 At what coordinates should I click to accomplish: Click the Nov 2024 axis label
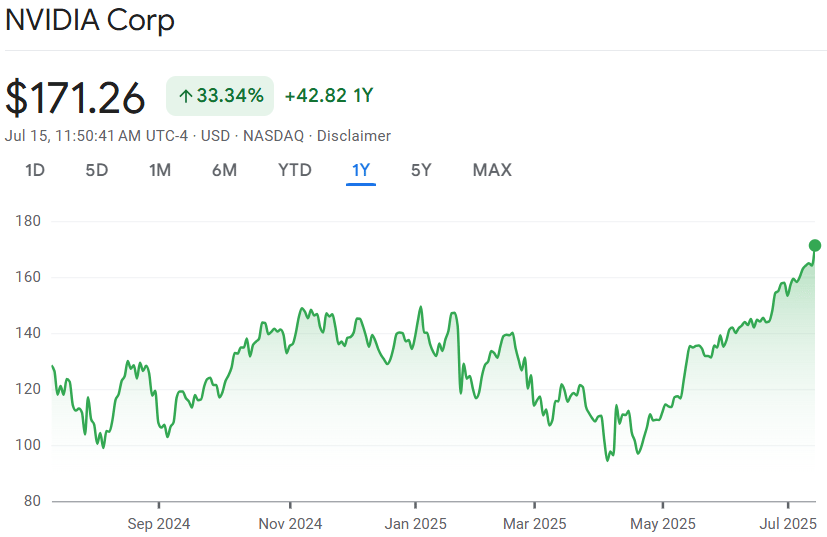point(290,524)
